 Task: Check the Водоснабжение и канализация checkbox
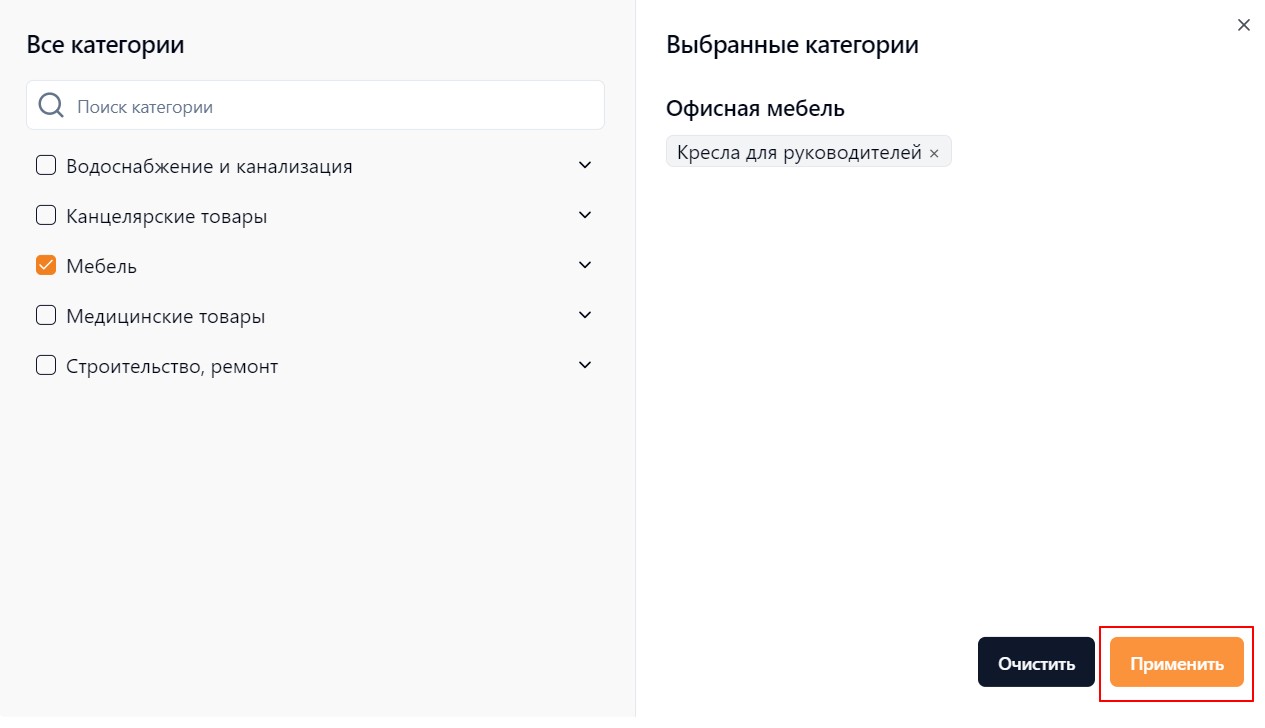[x=46, y=165]
